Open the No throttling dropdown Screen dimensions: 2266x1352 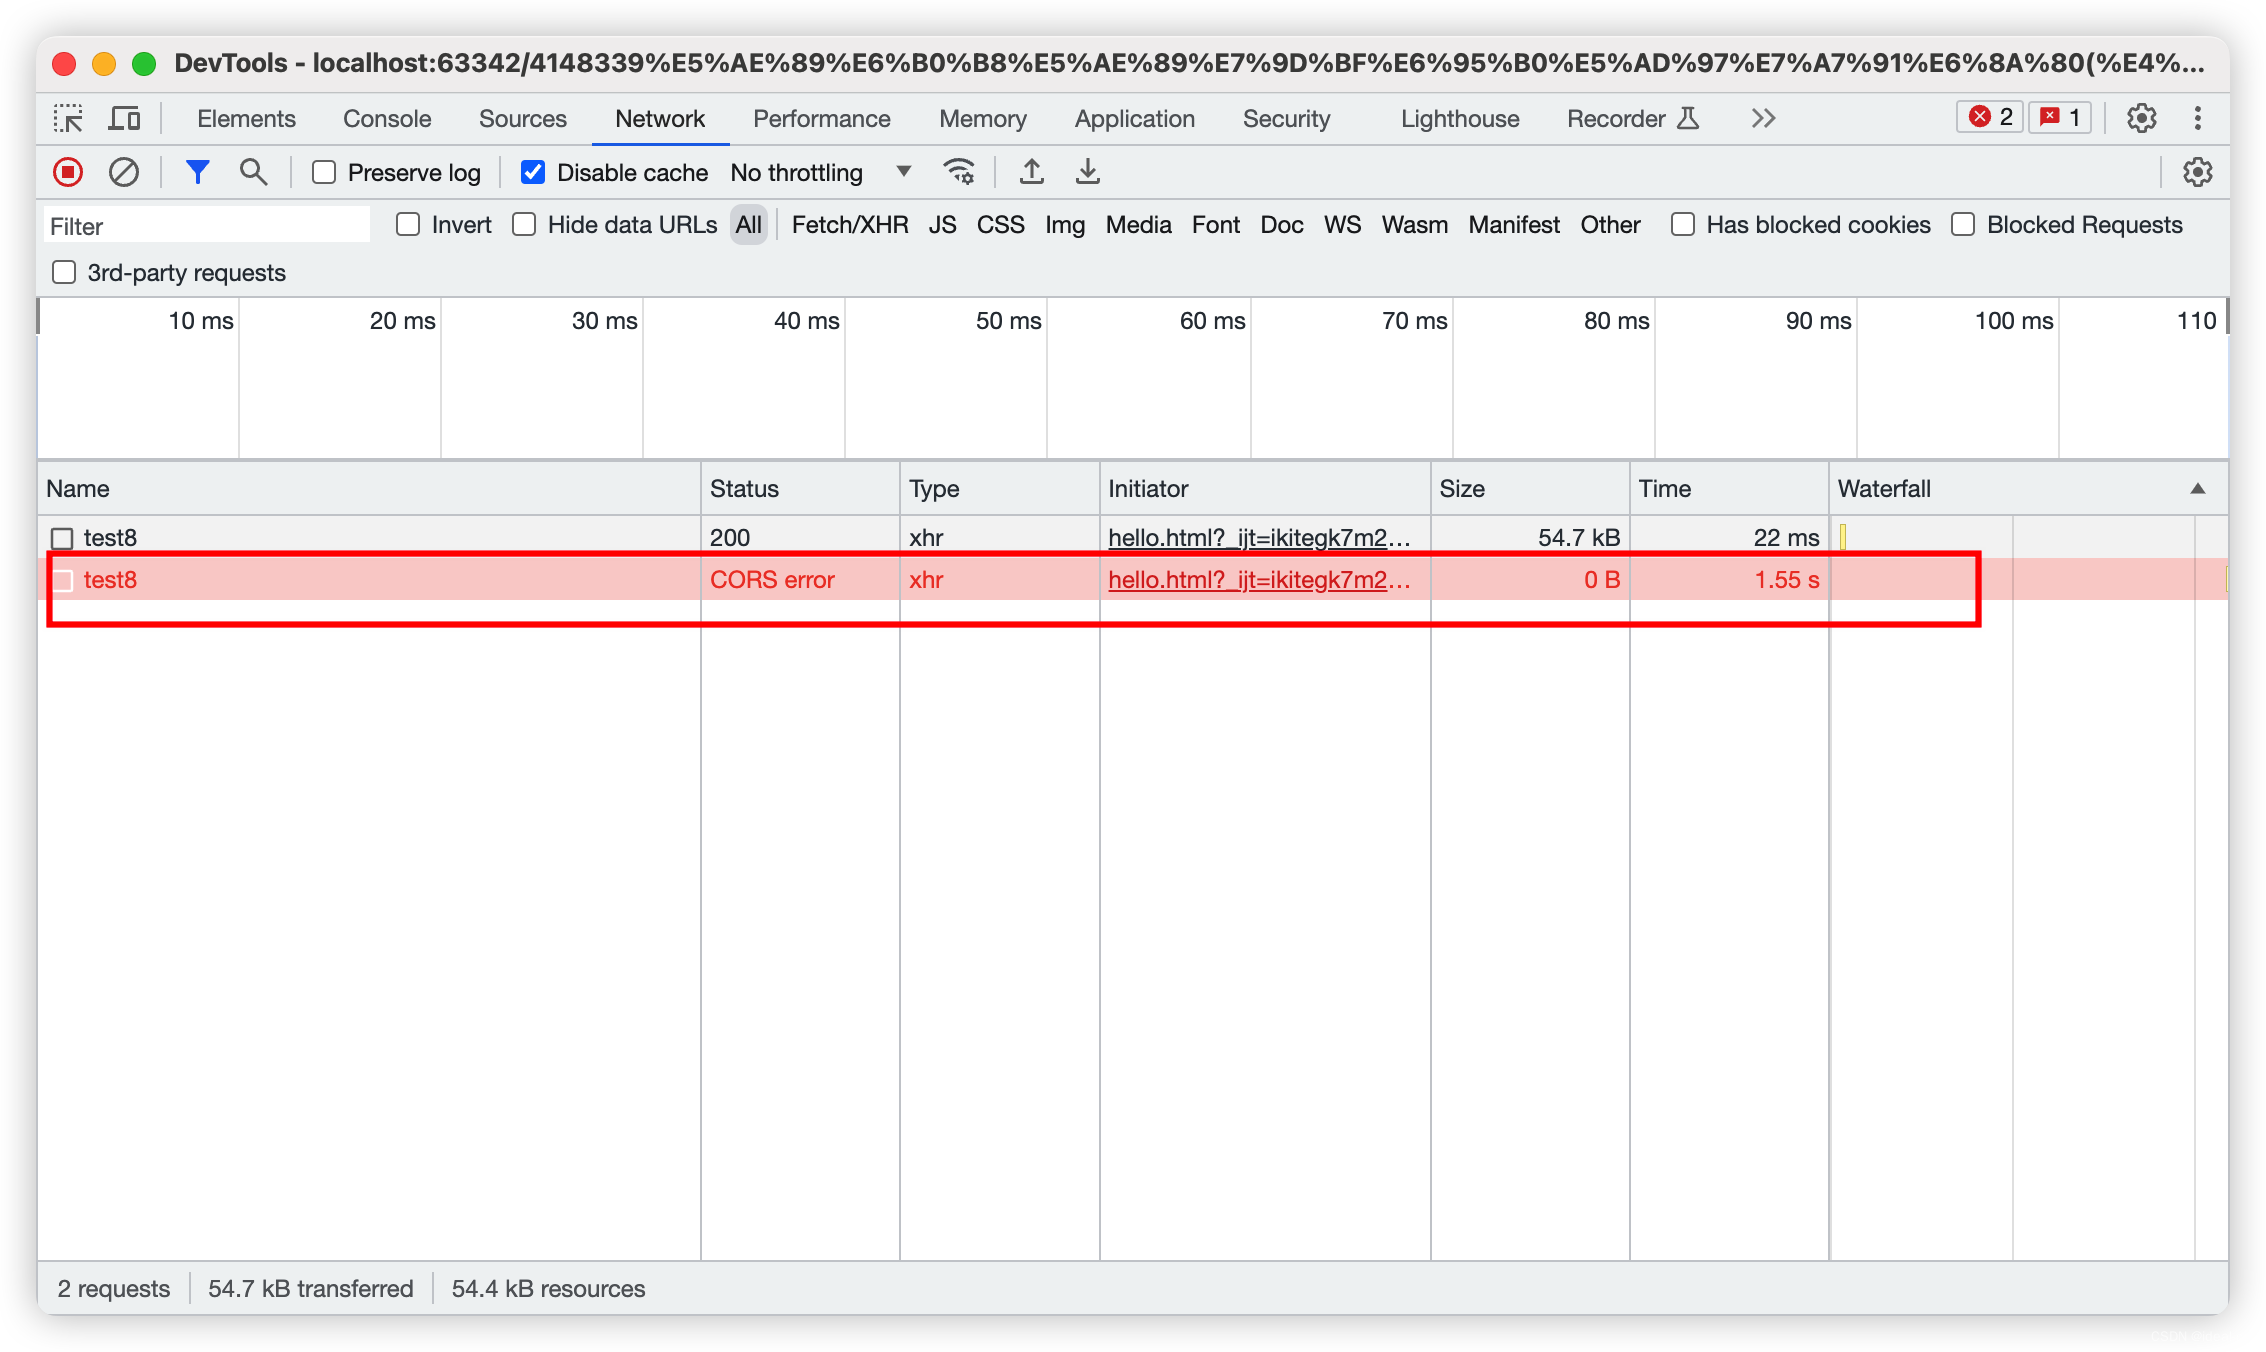pyautogui.click(x=821, y=172)
